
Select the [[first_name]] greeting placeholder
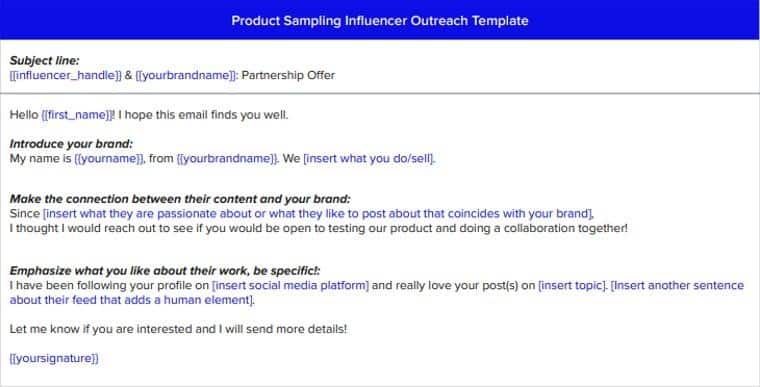[78, 115]
